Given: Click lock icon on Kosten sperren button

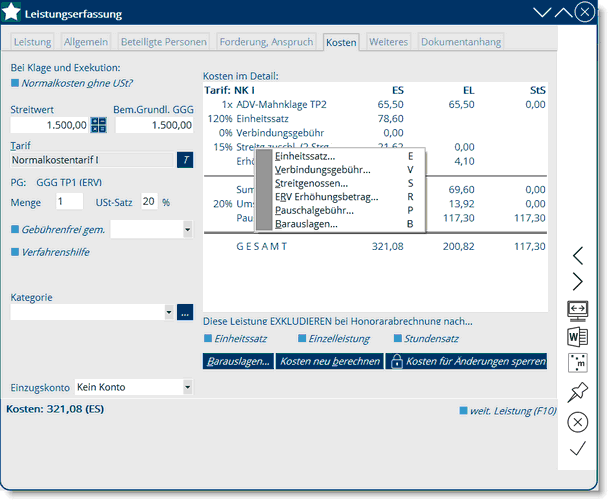Looking at the screenshot, I should coord(397,361).
